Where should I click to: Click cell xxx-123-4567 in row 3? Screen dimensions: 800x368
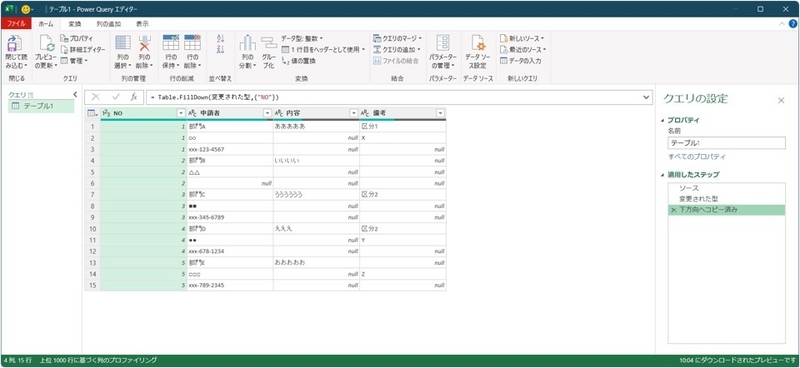pyautogui.click(x=230, y=150)
